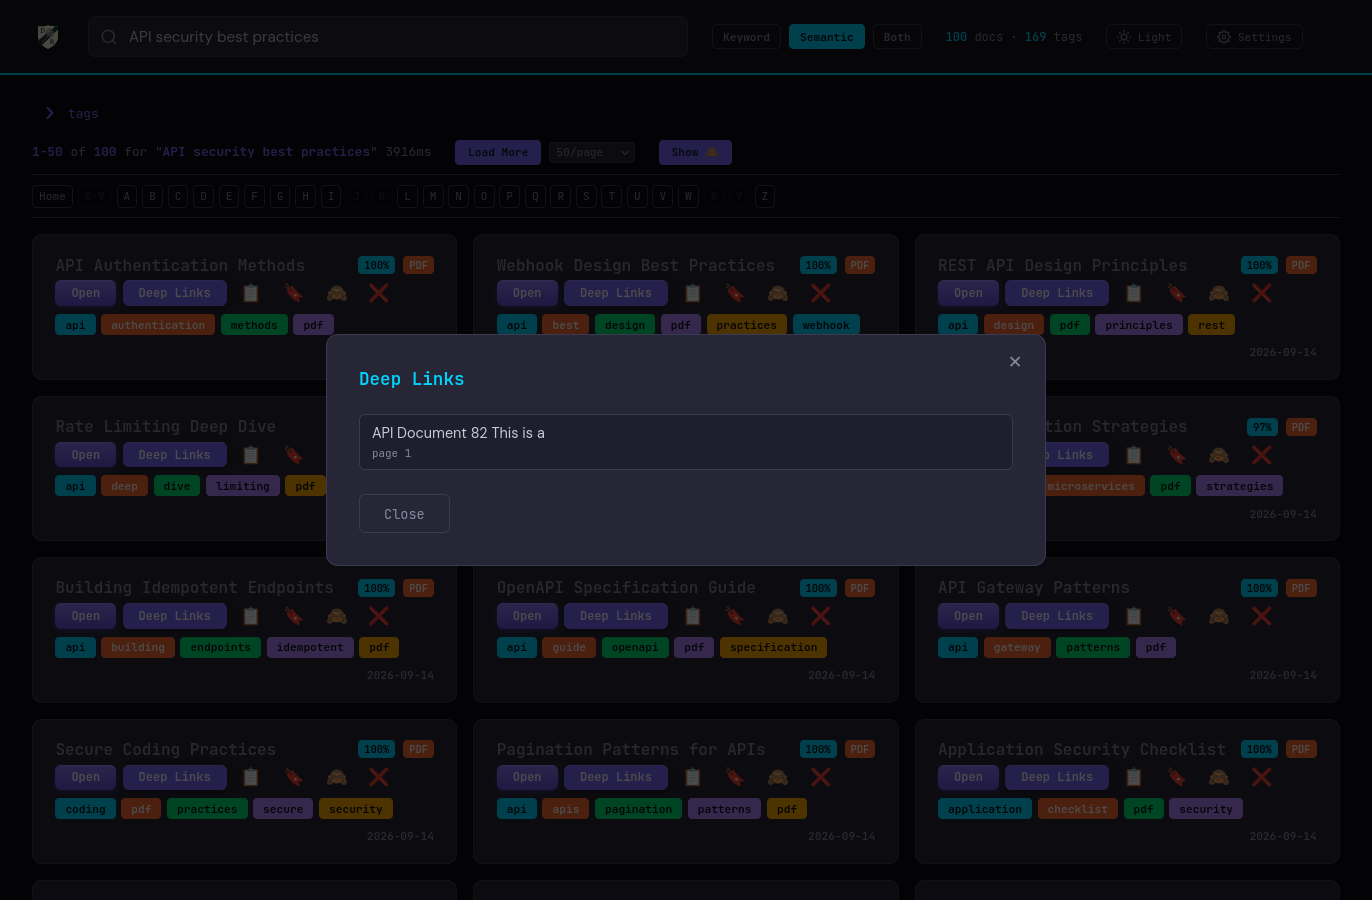The width and height of the screenshot is (1372, 900).
Task: Filter documents by letter A
Action: [x=127, y=196]
